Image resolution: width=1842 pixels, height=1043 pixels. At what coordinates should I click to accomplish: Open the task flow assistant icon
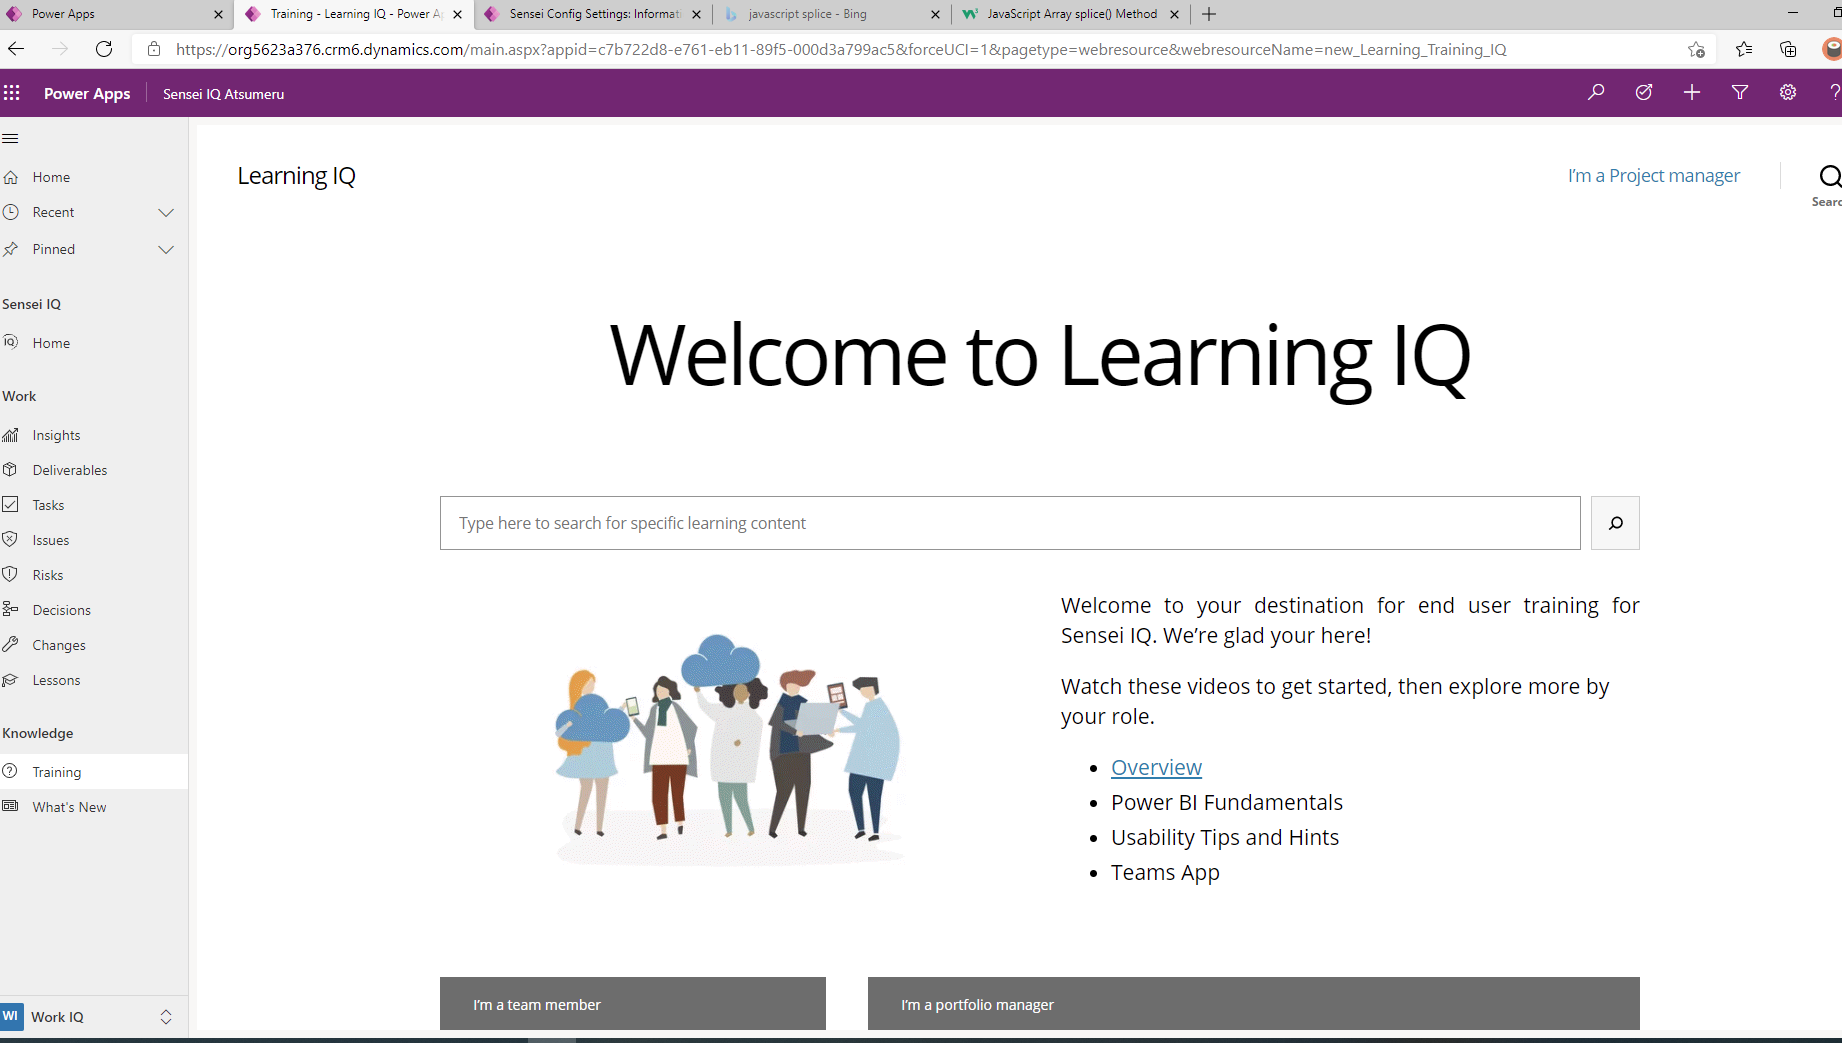click(x=1644, y=93)
